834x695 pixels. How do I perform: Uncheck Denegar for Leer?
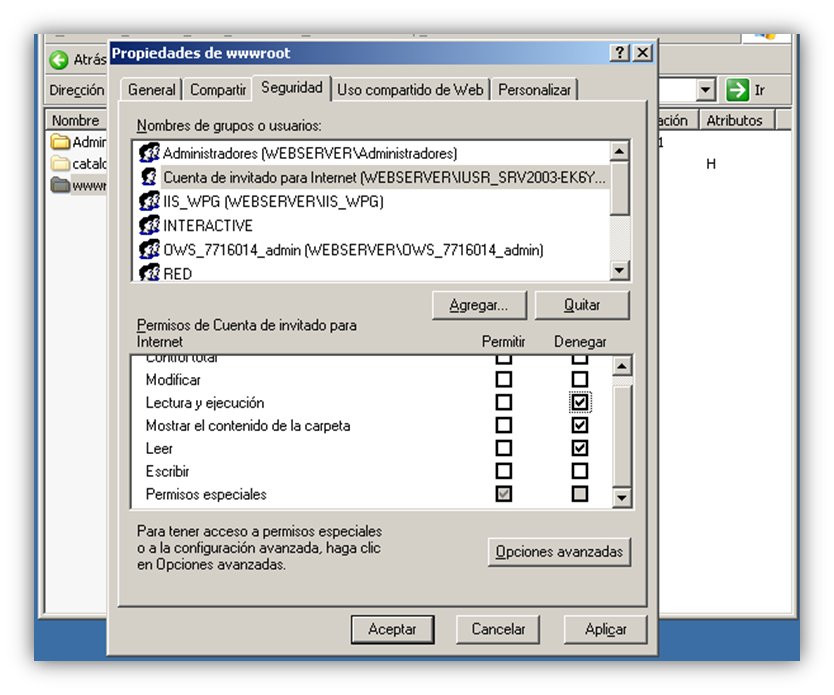click(579, 448)
